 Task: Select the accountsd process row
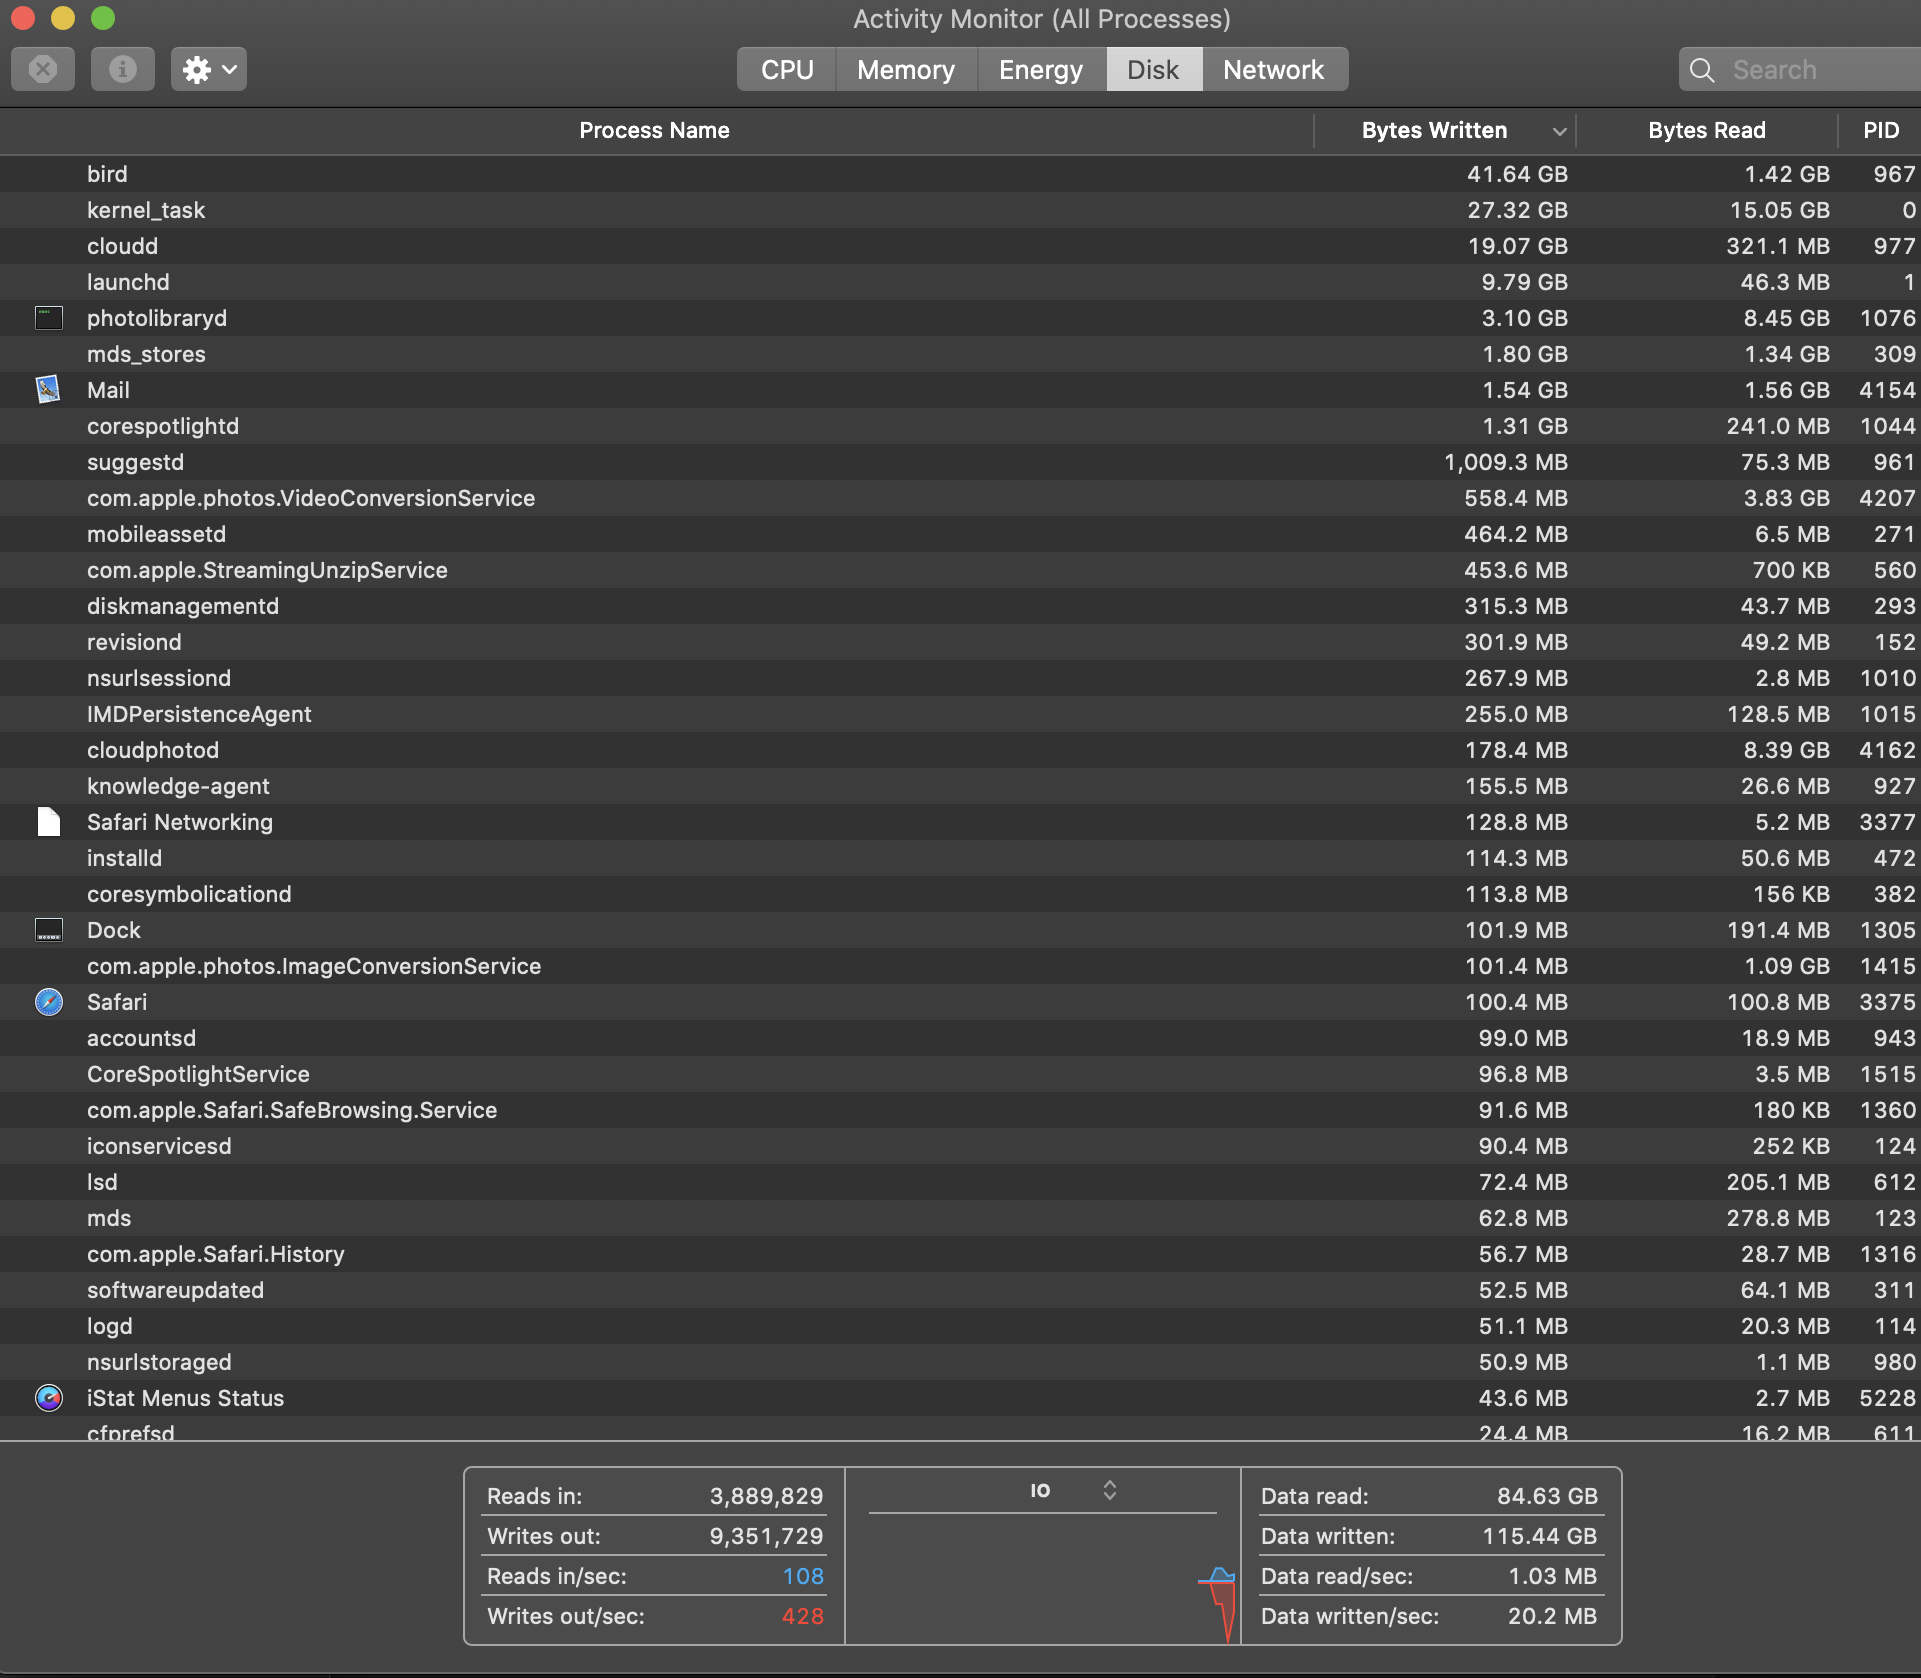click(x=960, y=1038)
